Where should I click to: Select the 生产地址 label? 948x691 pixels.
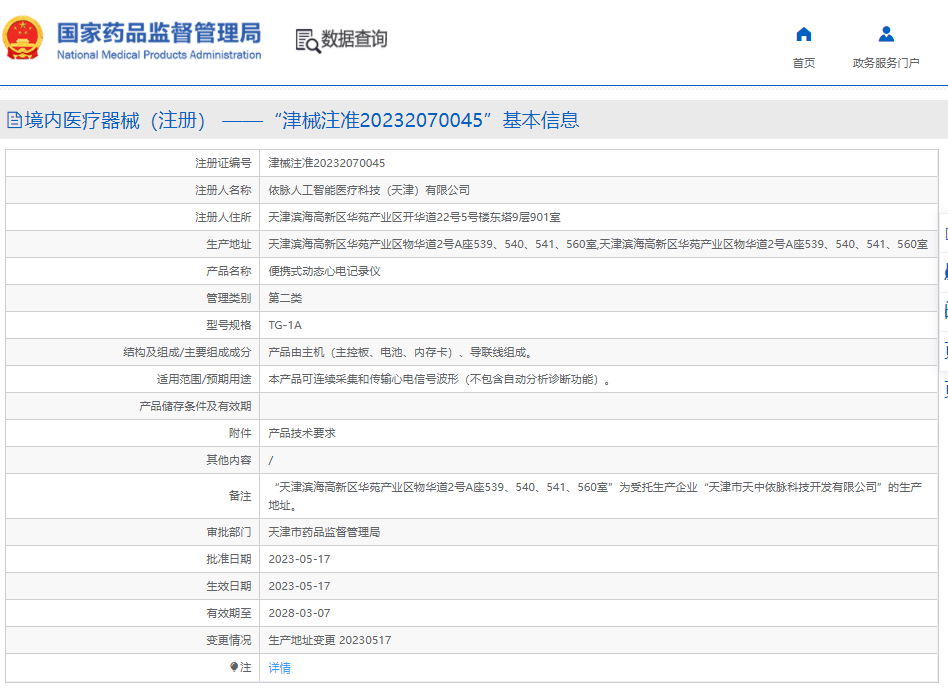tap(229, 244)
